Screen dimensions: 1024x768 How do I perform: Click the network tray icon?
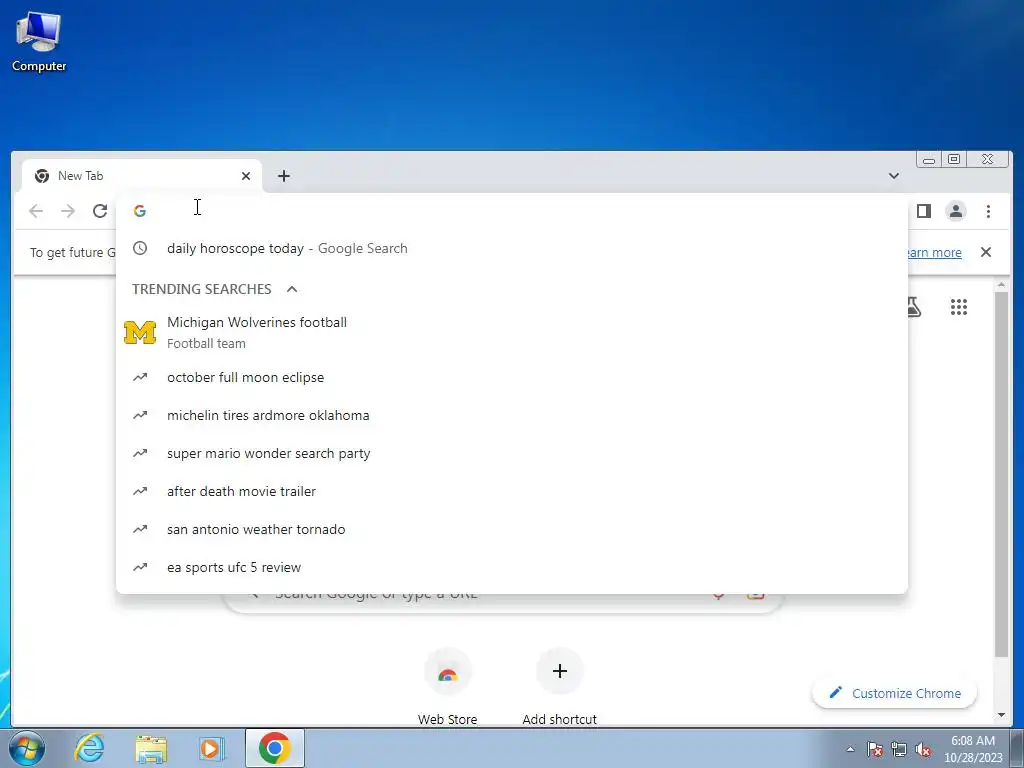tap(899, 750)
